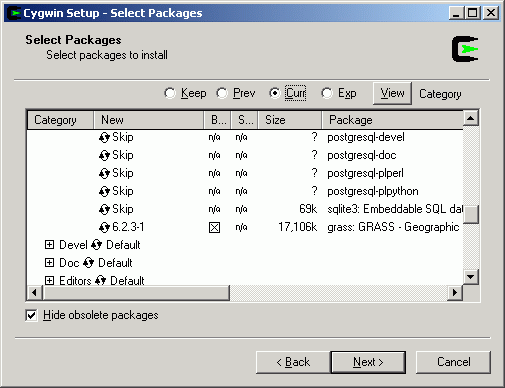The width and height of the screenshot is (505, 388).
Task: Click the S... column header
Action: (x=245, y=120)
